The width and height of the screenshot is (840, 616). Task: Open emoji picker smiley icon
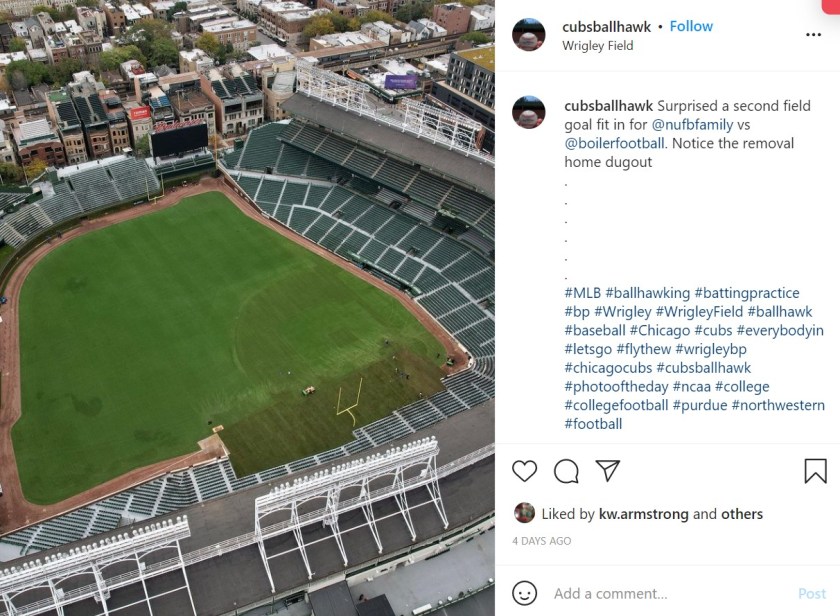524,593
